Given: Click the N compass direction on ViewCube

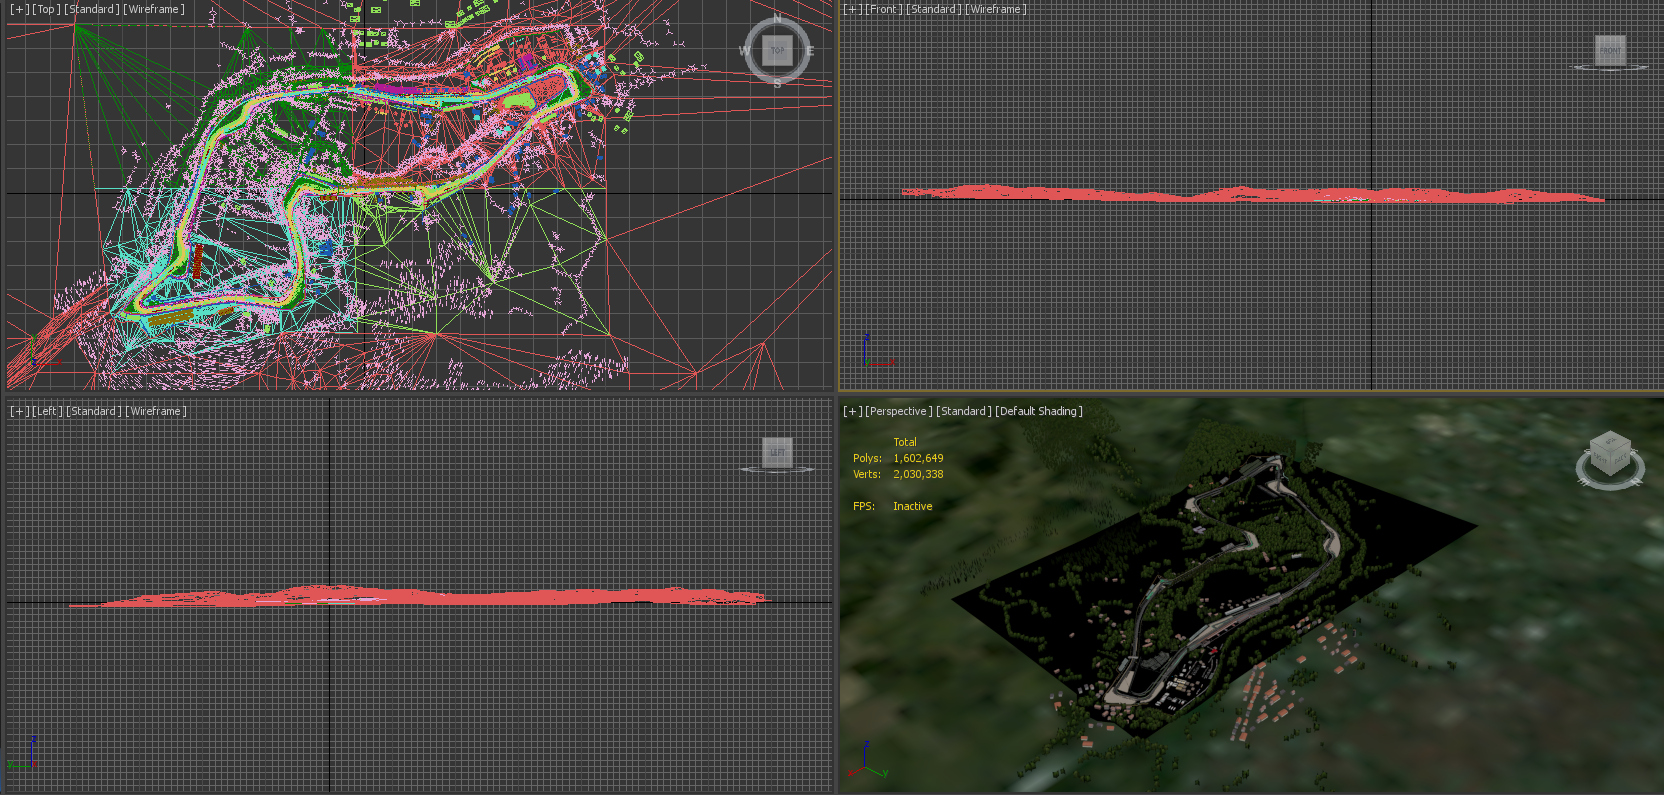Looking at the screenshot, I should point(777,18).
